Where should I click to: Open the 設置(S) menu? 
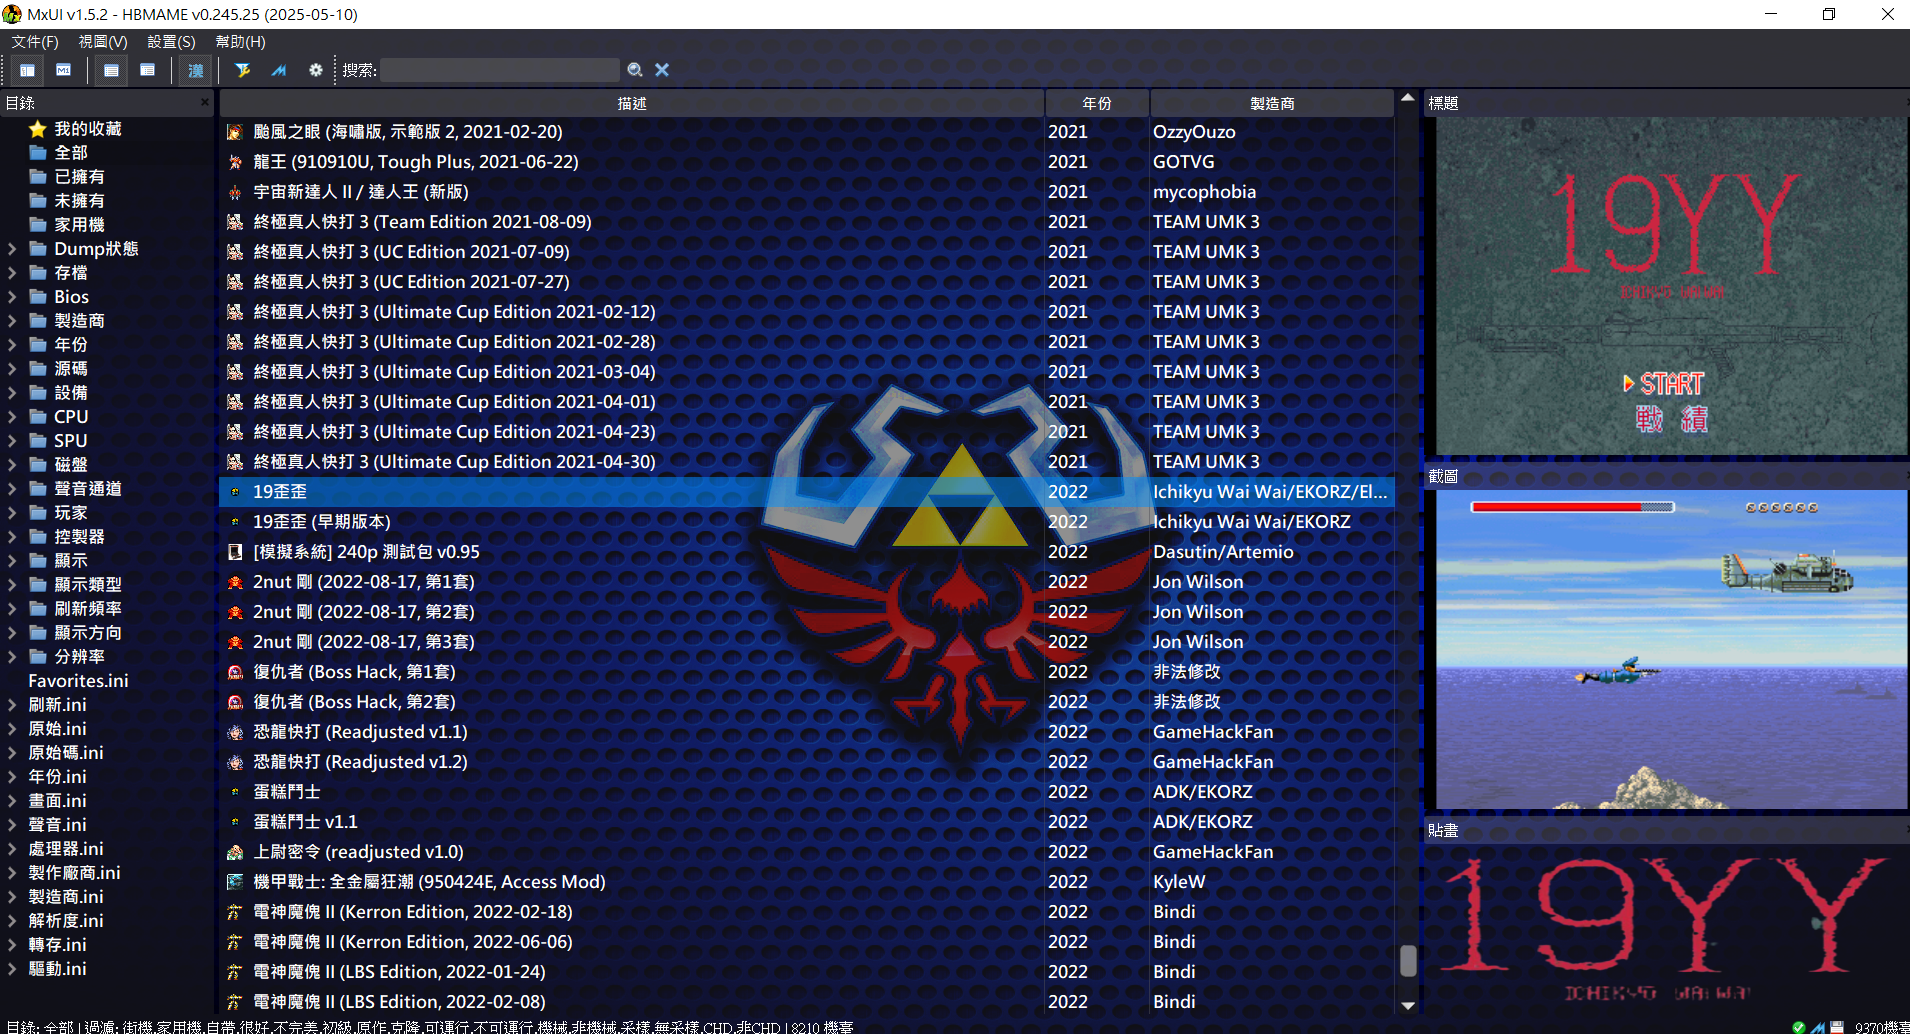(171, 42)
